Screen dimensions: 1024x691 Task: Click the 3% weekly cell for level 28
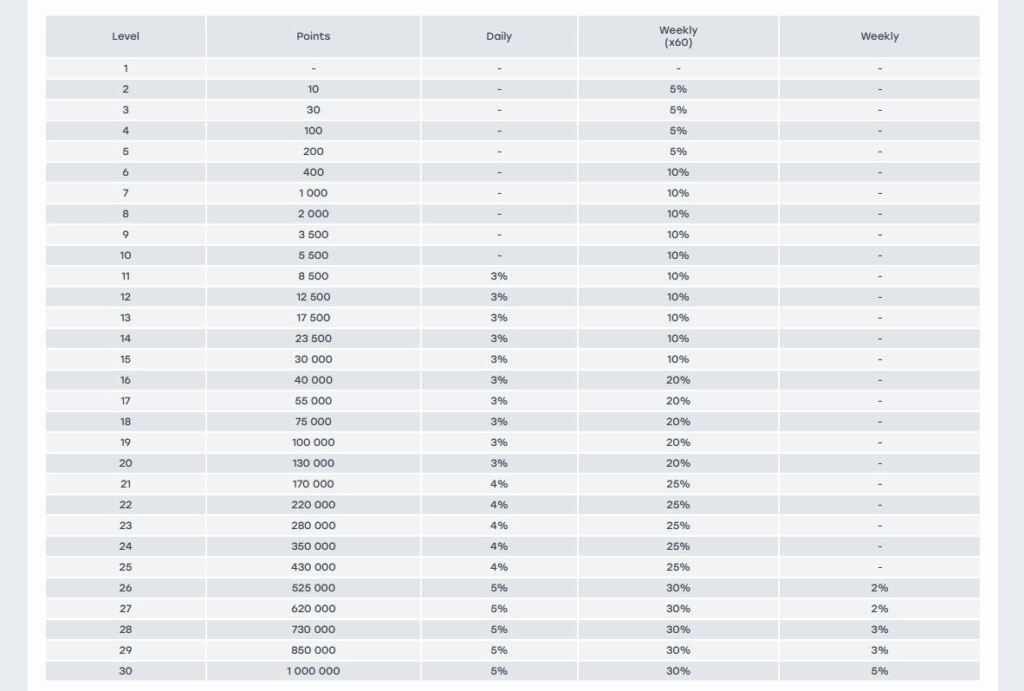[879, 629]
